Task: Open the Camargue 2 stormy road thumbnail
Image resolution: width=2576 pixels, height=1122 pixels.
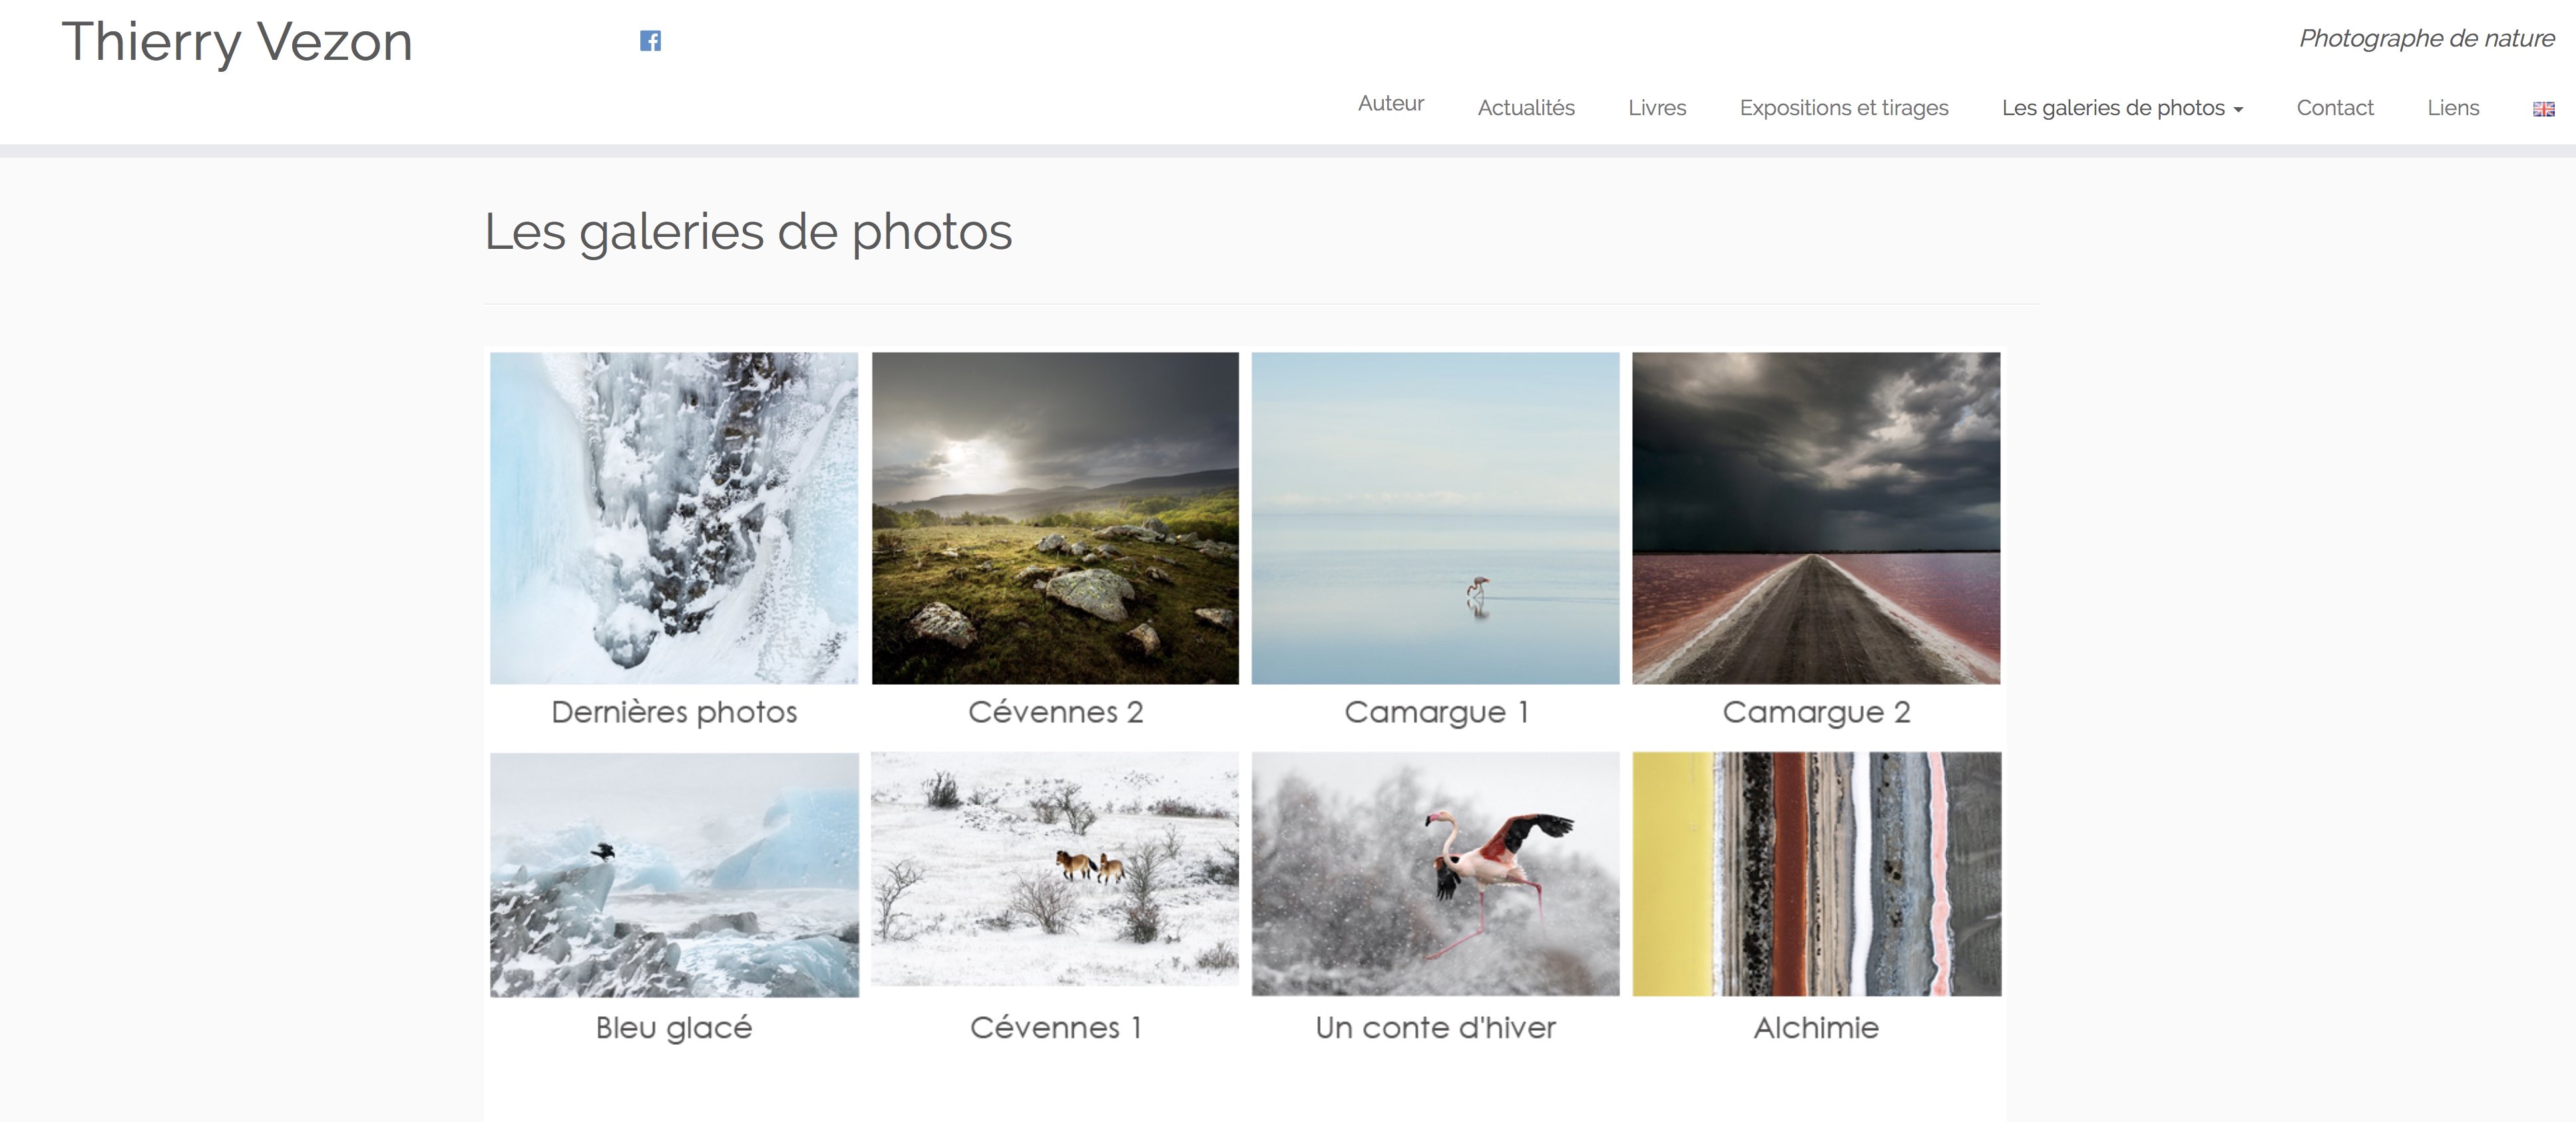Action: pos(1816,518)
